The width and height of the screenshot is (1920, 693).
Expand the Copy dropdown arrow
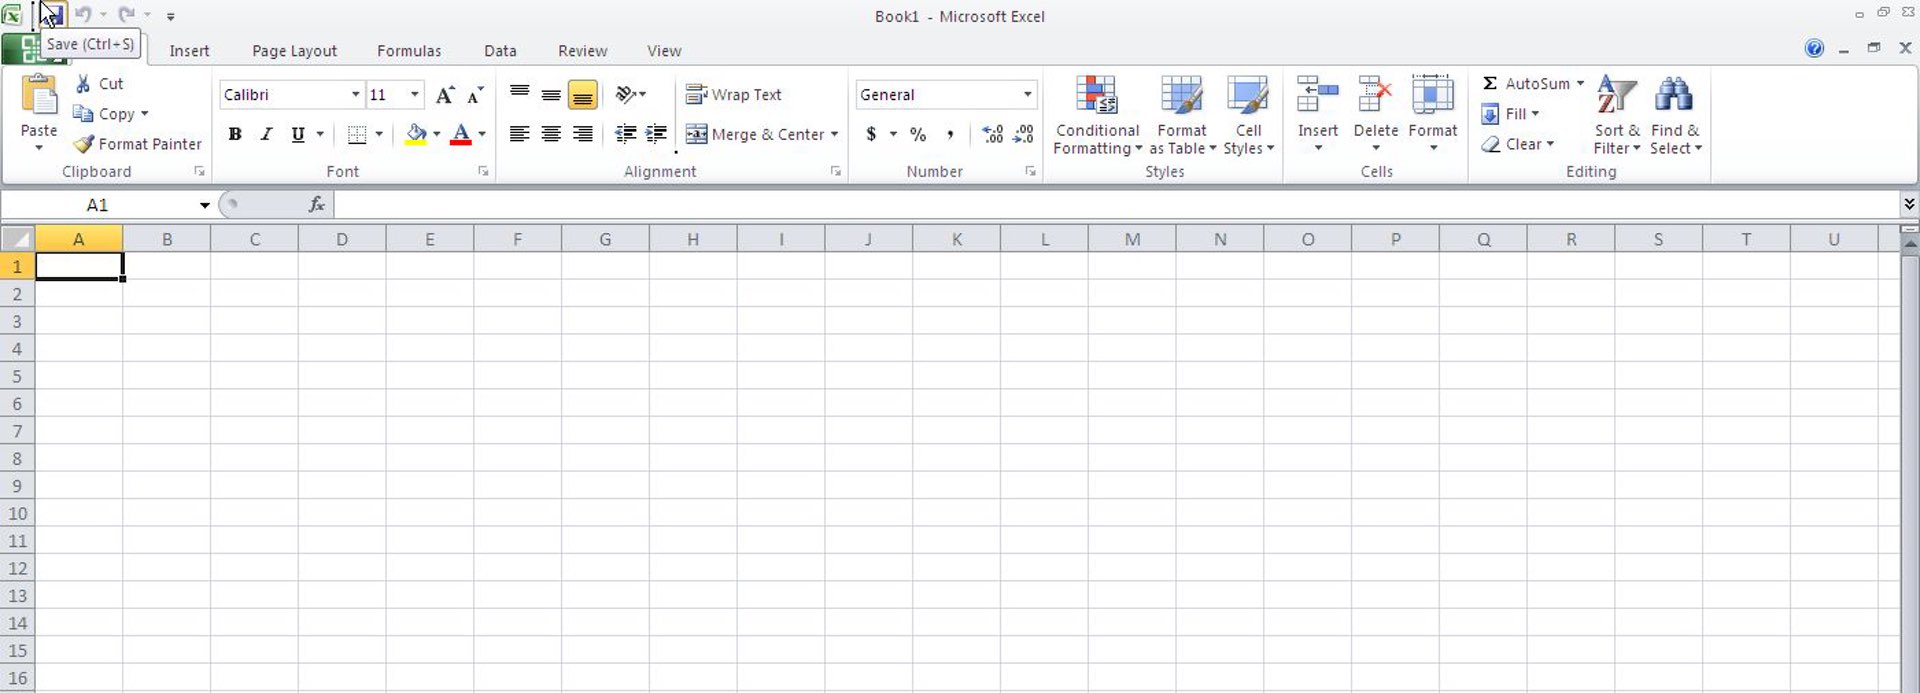[x=145, y=114]
